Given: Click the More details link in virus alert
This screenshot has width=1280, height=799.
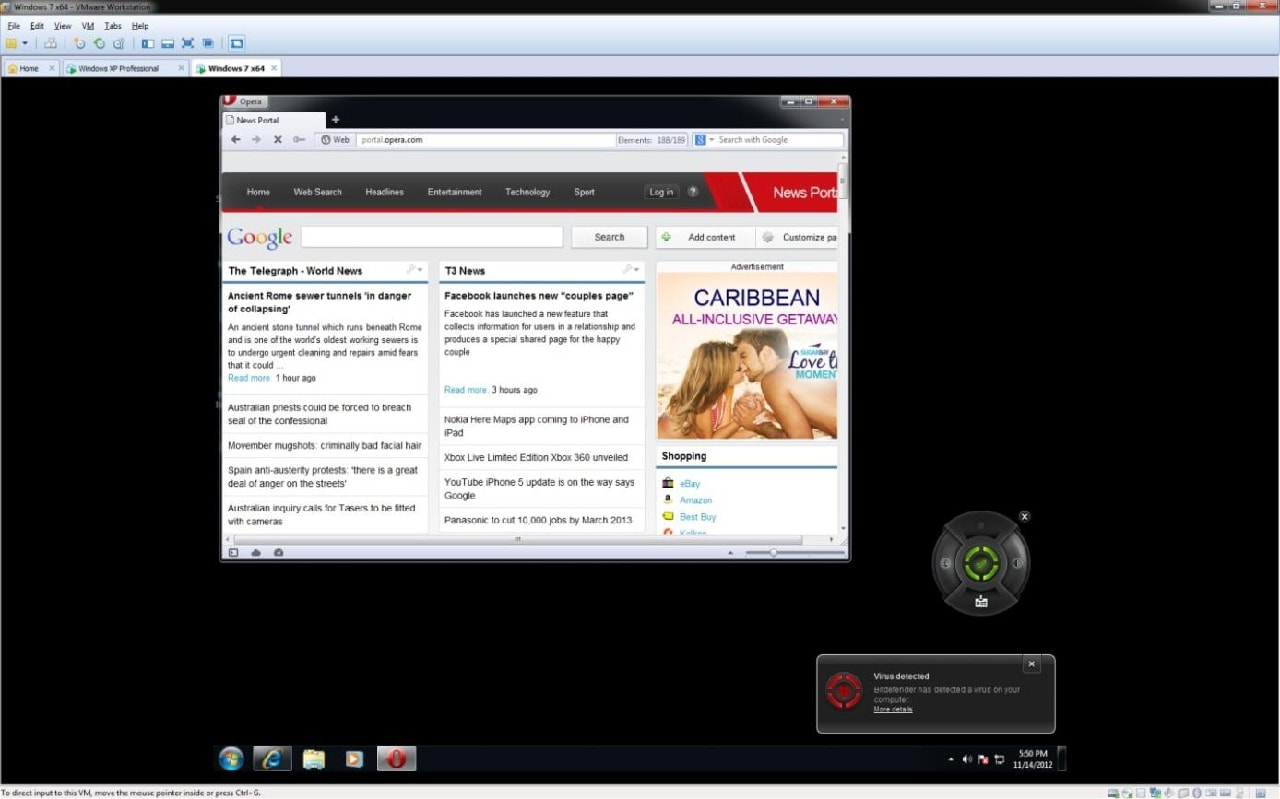Looking at the screenshot, I should (893, 710).
